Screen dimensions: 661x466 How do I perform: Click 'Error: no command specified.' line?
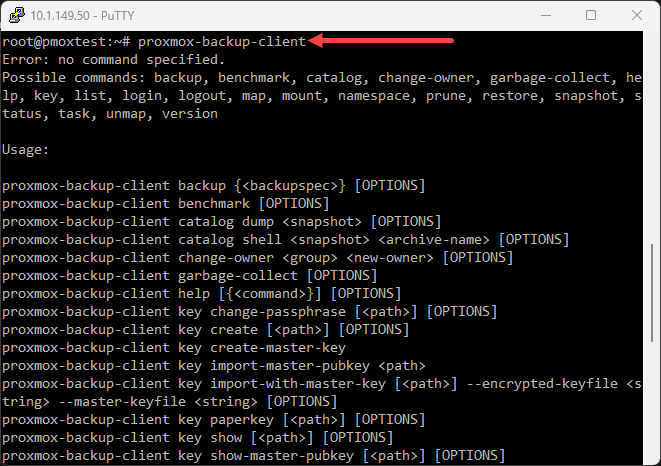tap(113, 59)
